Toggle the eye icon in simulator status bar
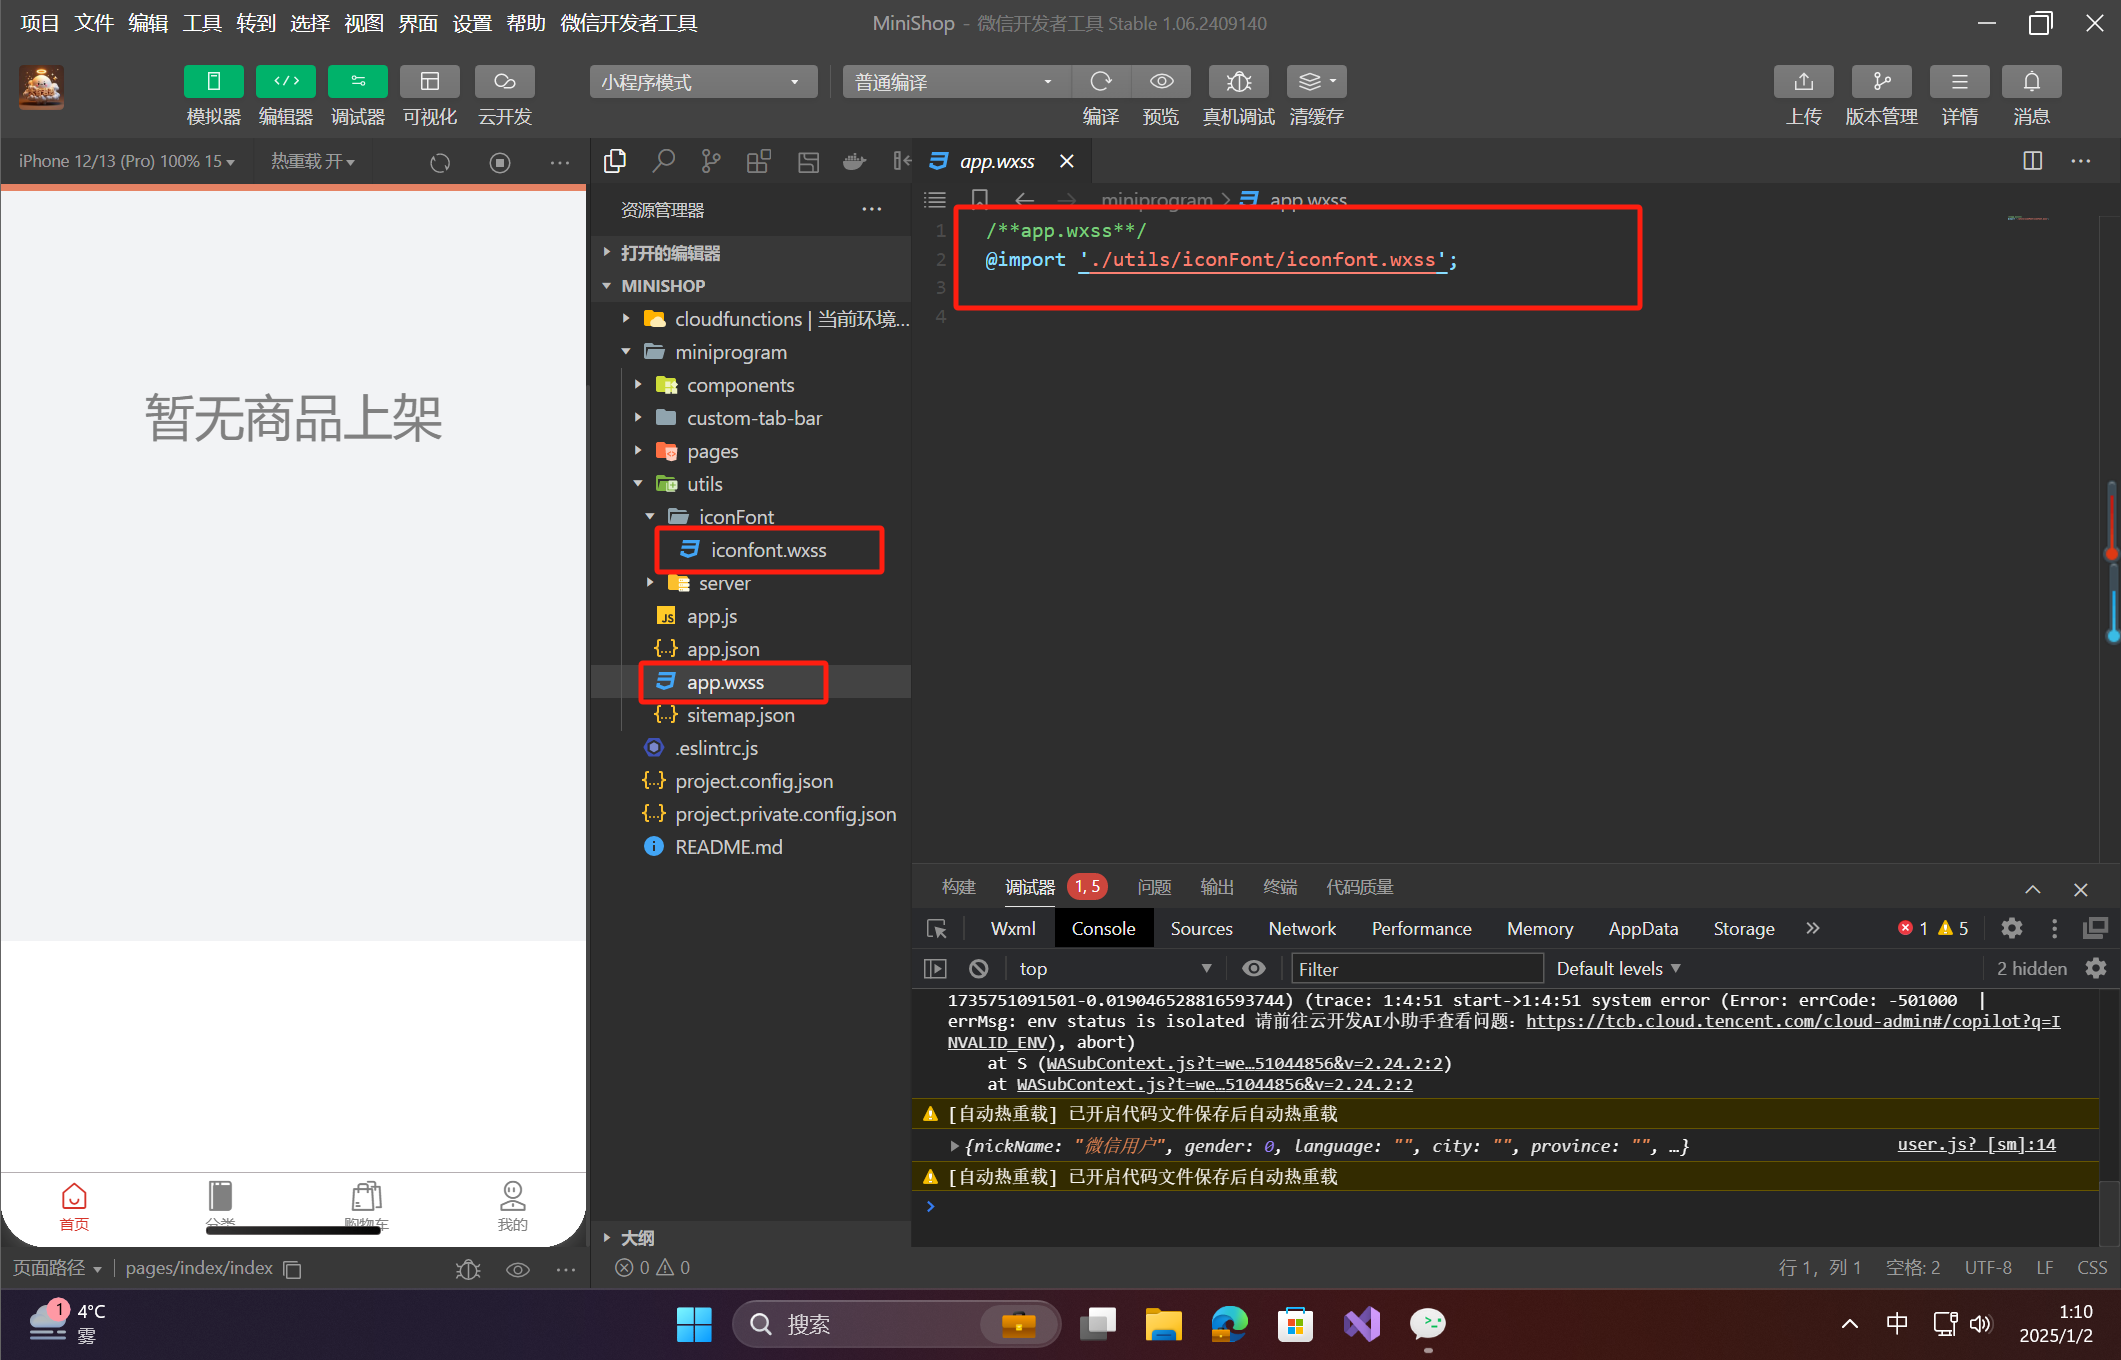 (x=518, y=1268)
